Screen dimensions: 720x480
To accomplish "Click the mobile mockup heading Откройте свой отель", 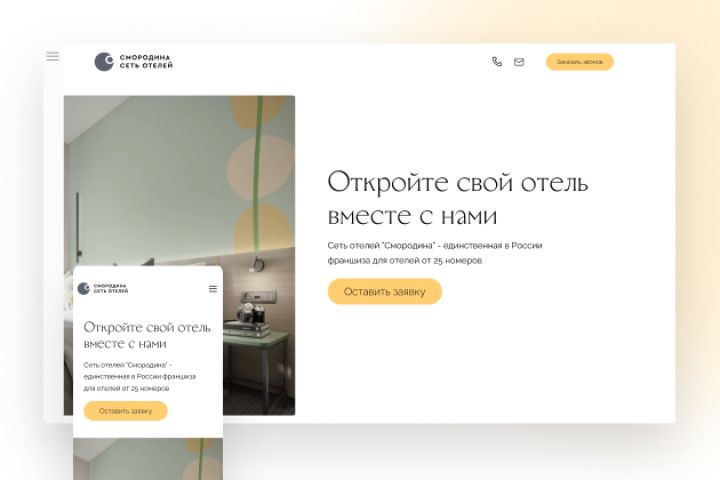I will coord(147,335).
